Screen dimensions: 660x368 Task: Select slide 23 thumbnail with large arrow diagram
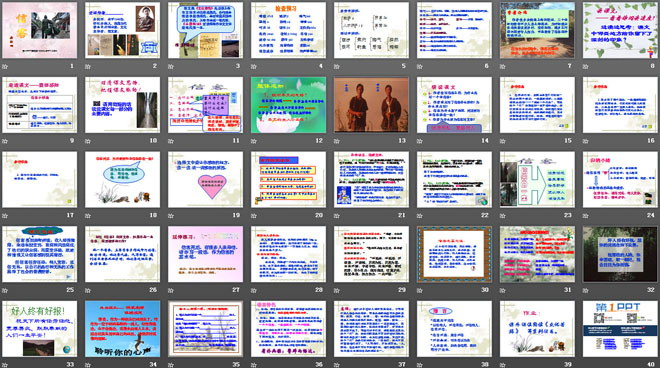[538, 179]
